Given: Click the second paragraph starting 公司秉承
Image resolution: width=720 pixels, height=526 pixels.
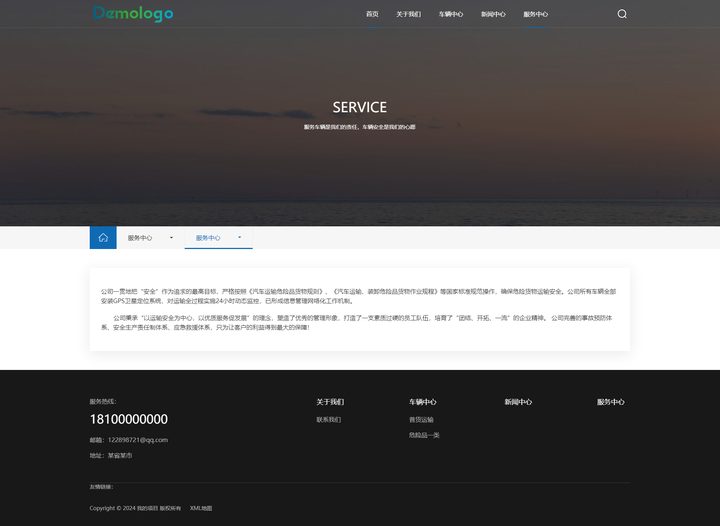Looking at the screenshot, I should (357, 322).
